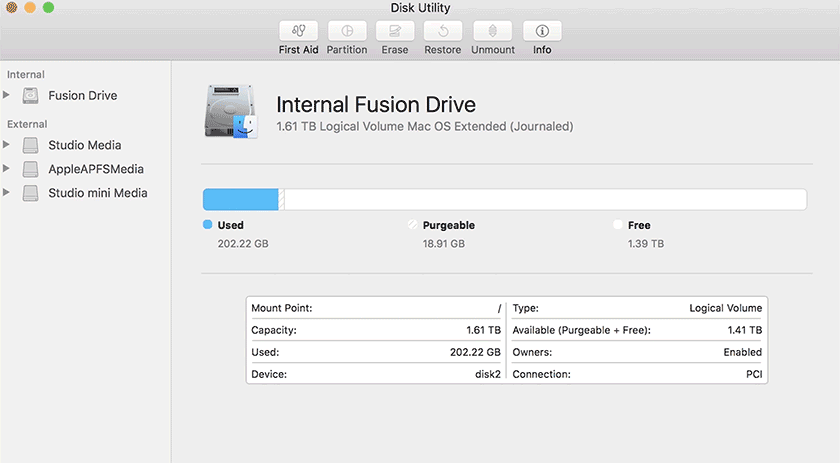The height and width of the screenshot is (463, 840).
Task: Click the External section header
Action: click(x=27, y=124)
